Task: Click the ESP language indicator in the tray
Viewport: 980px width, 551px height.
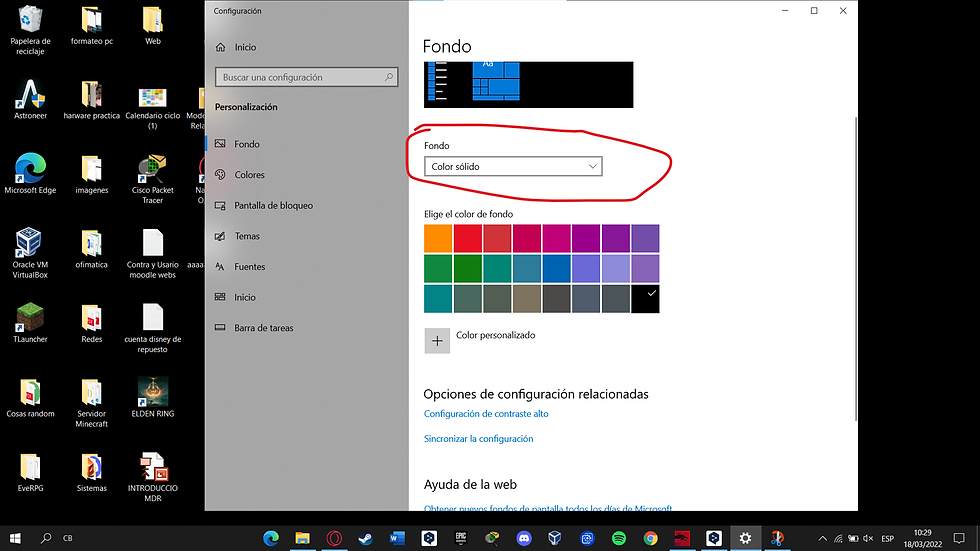Action: pos(888,539)
